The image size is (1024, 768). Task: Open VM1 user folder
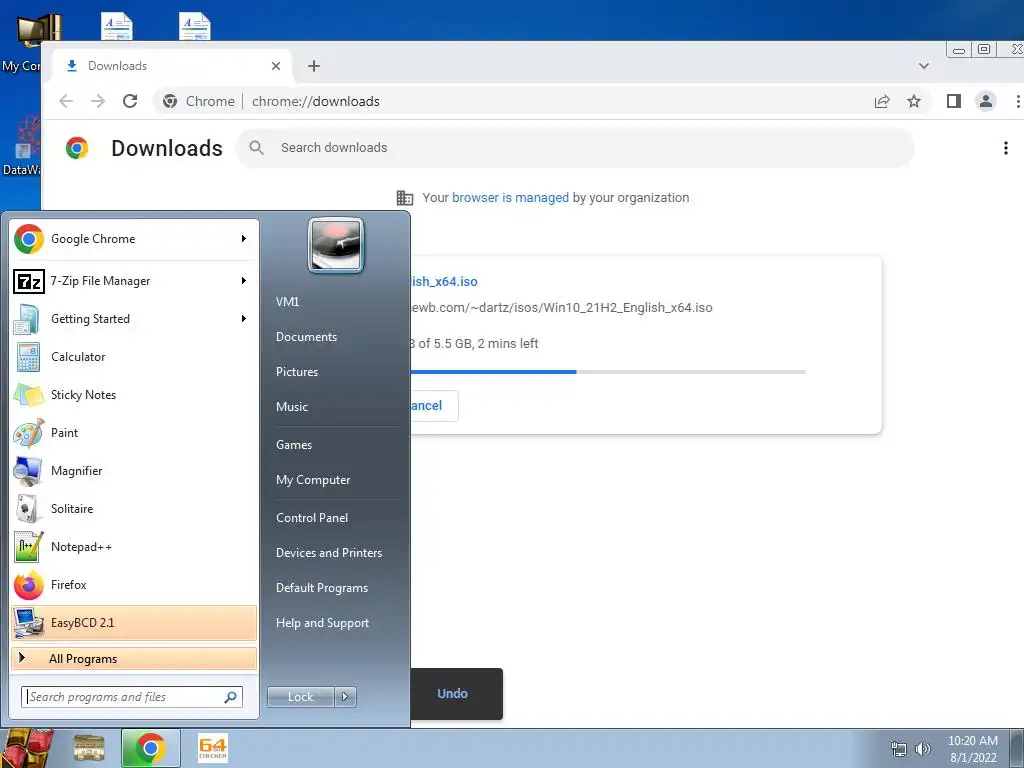287,302
